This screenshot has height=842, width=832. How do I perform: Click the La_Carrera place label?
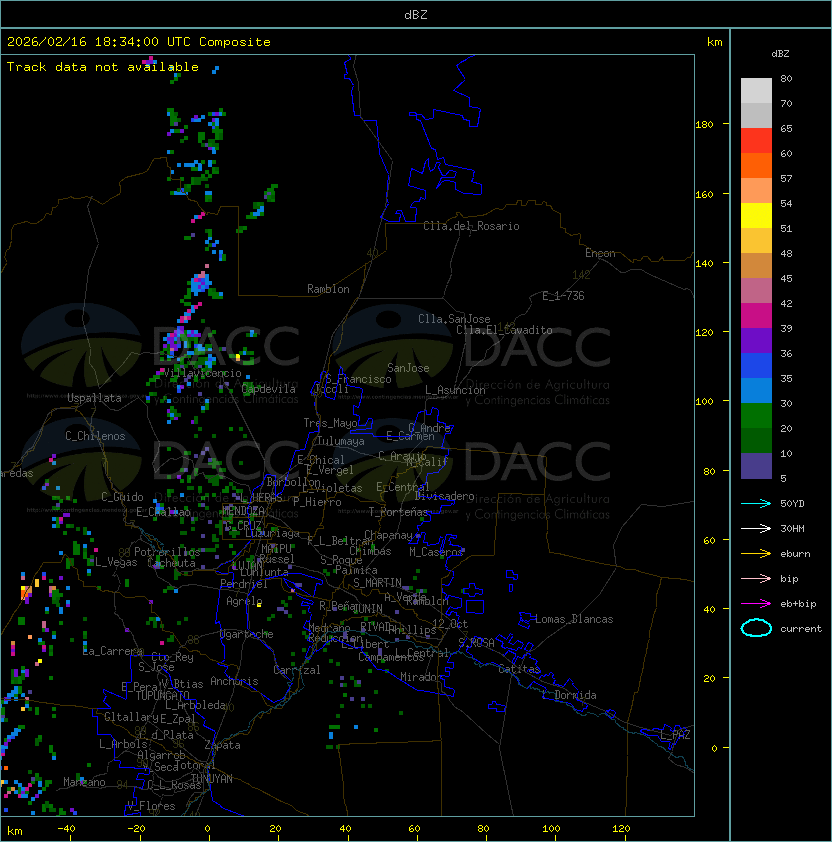112,651
